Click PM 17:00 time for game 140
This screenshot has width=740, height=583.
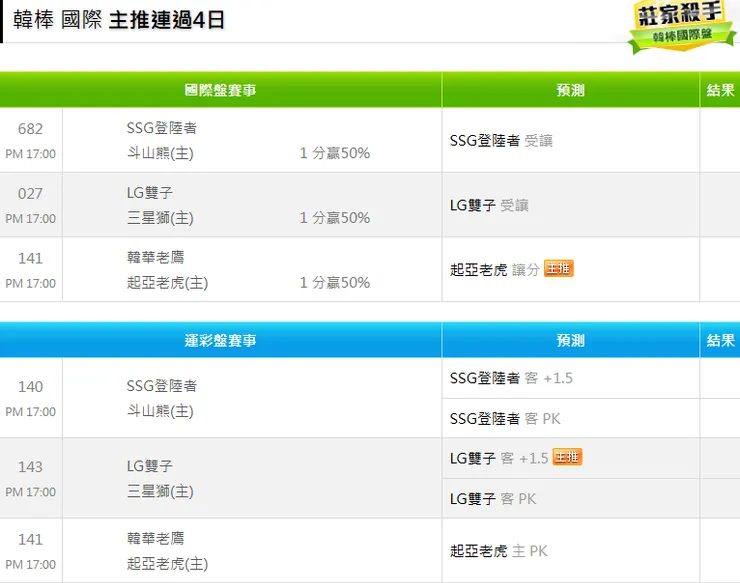pyautogui.click(x=30, y=412)
